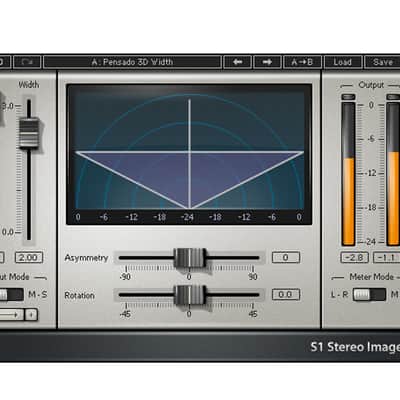Screen dimensions: 400x400
Task: Click the Rotation value box showing 0.0
Action: click(x=285, y=295)
